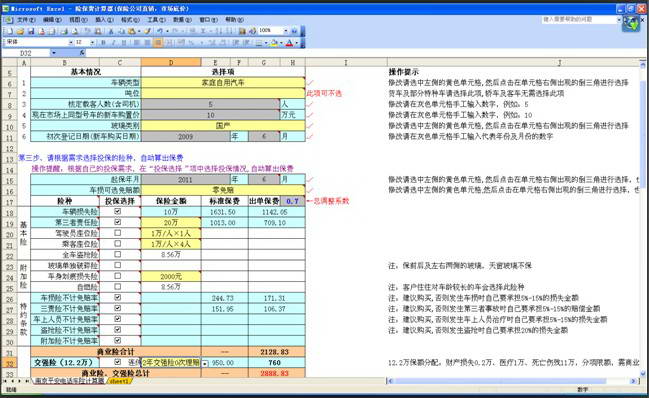This screenshot has width=649, height=398.
Task: Click the fx insert function button
Action: [82, 53]
